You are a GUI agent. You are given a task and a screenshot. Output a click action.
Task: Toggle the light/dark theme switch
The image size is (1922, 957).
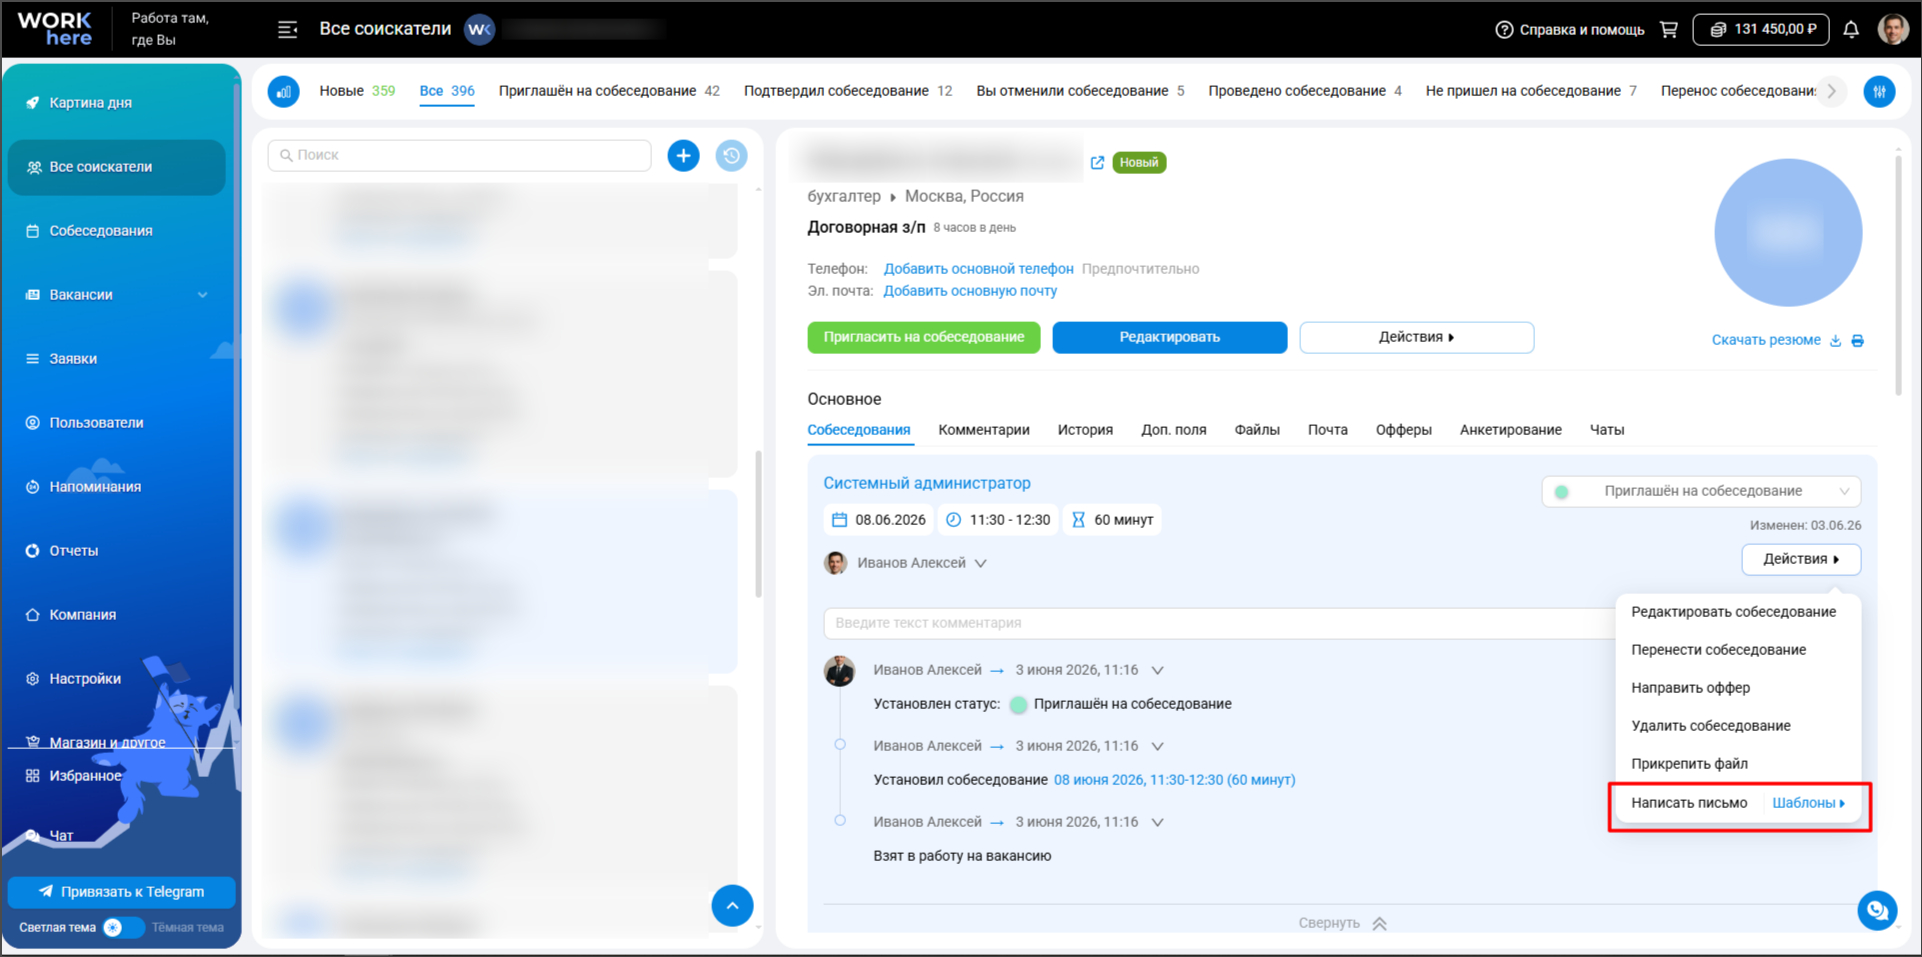(x=123, y=927)
